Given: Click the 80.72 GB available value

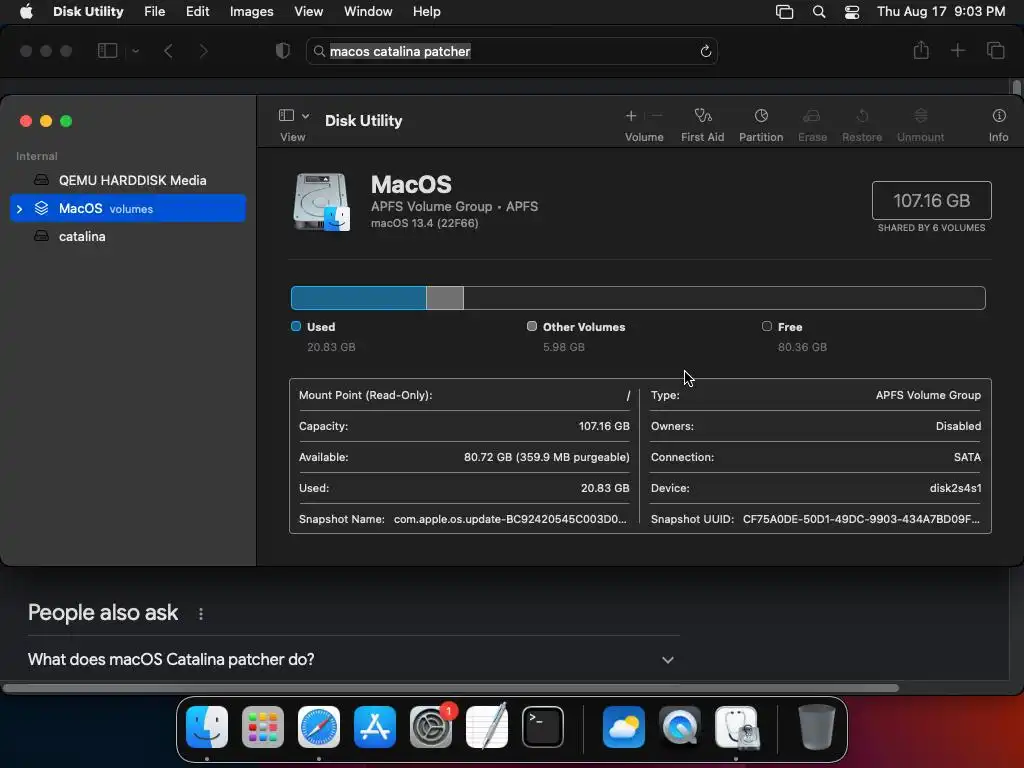Looking at the screenshot, I should [x=547, y=457].
